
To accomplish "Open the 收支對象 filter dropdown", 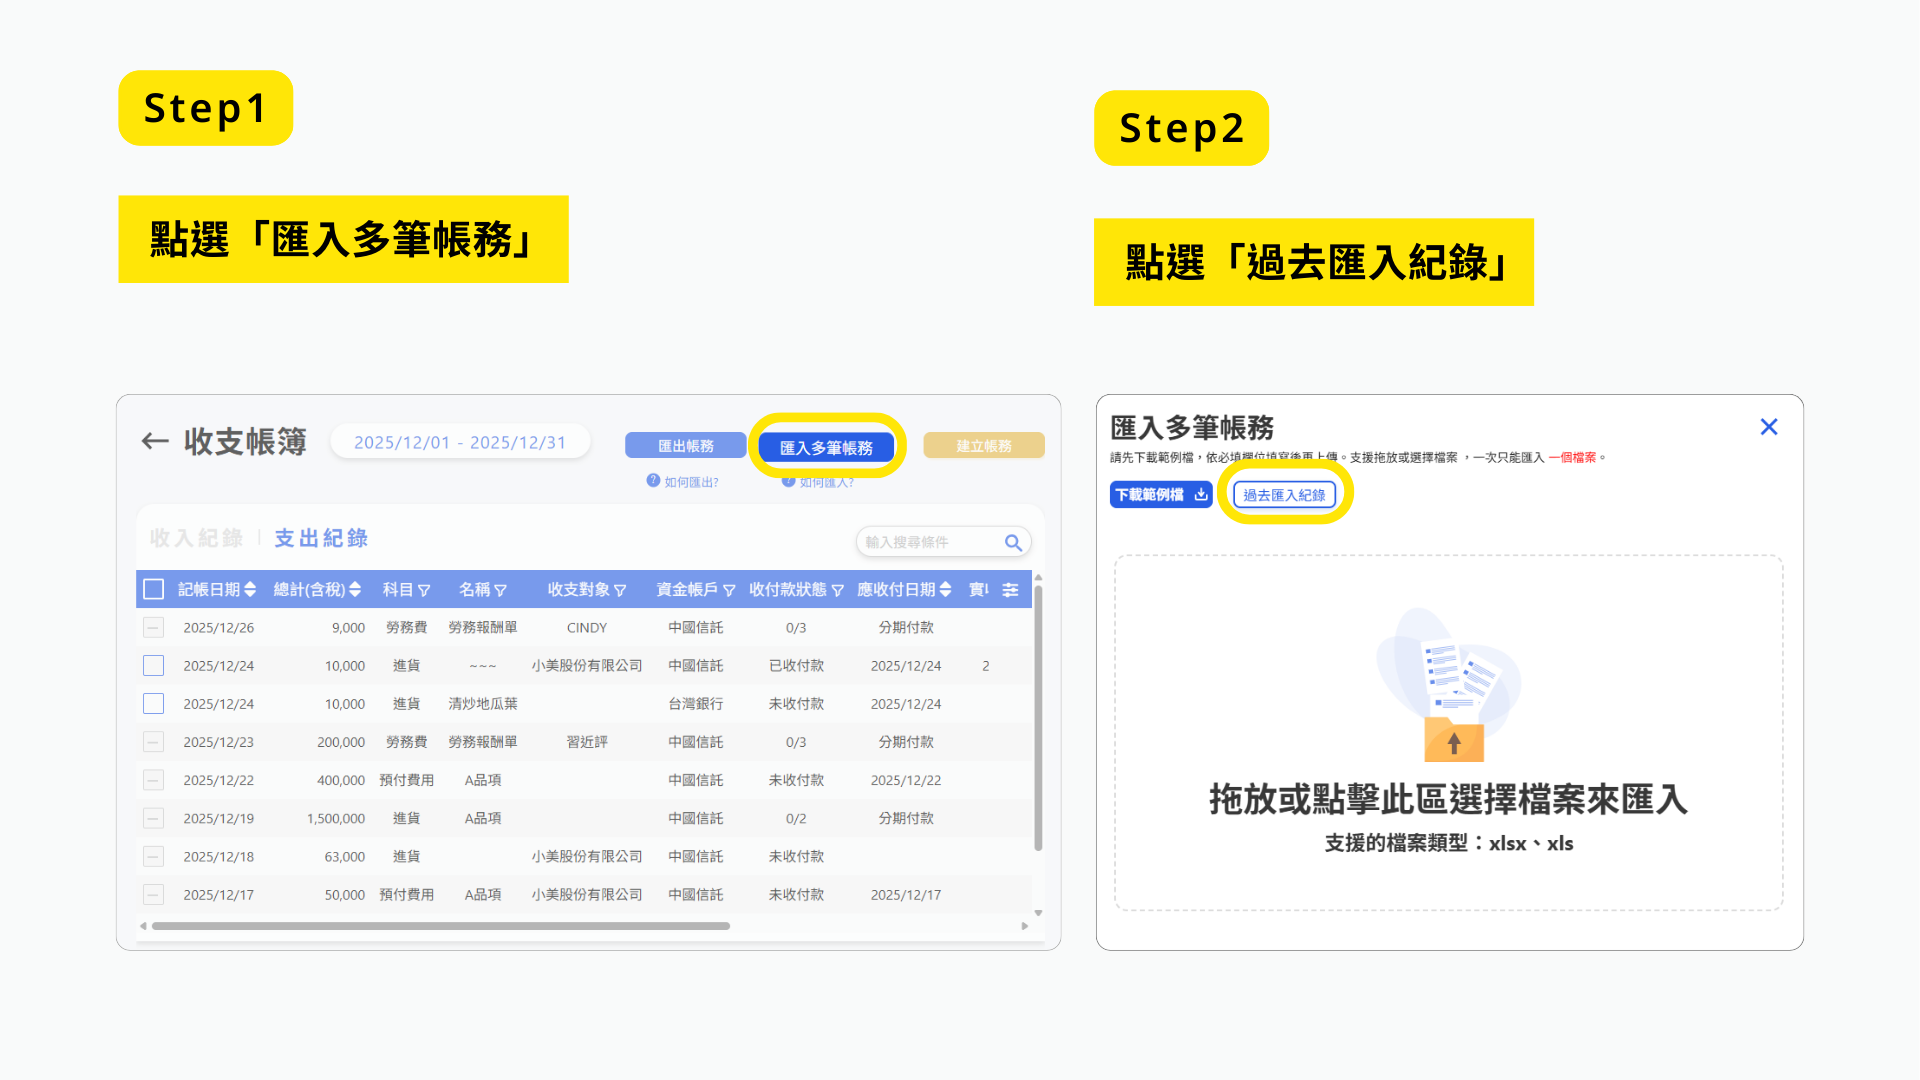I will tap(620, 591).
